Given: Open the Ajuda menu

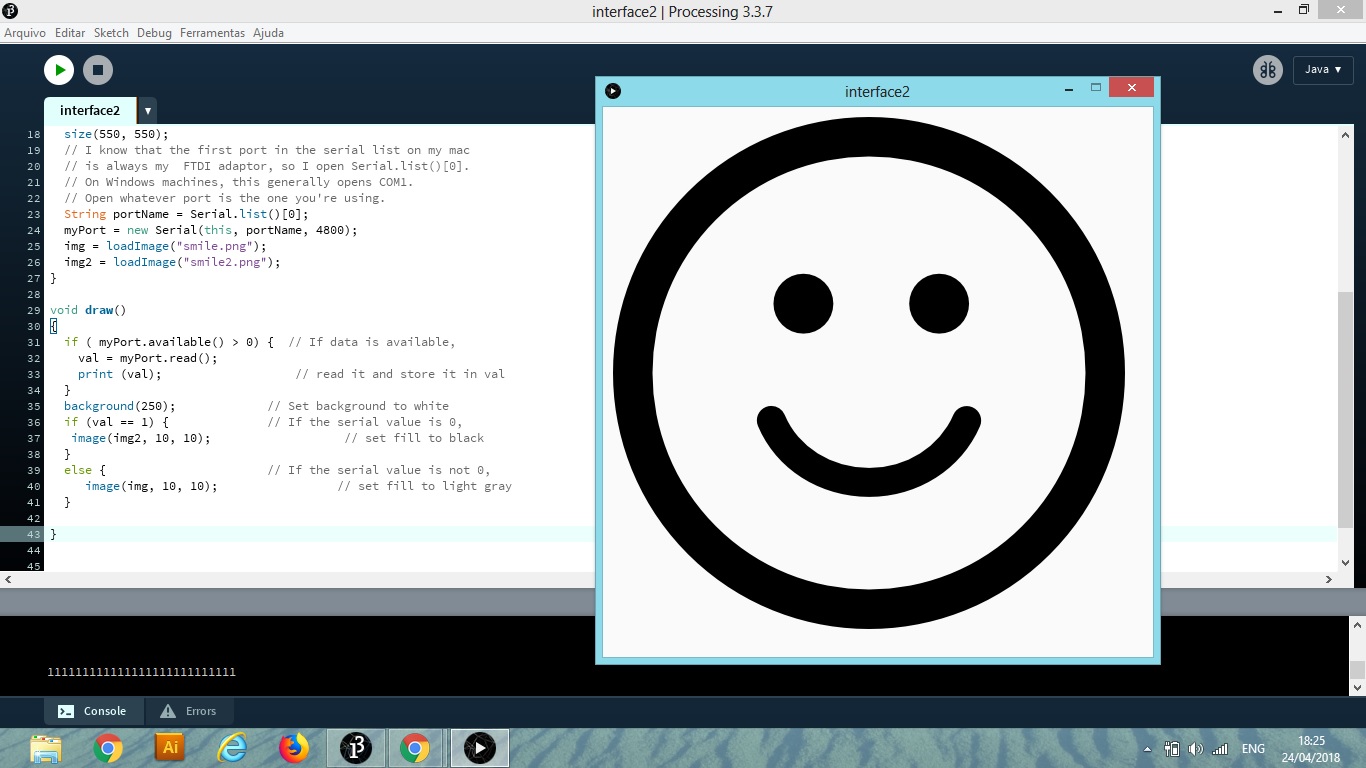Looking at the screenshot, I should click(268, 33).
